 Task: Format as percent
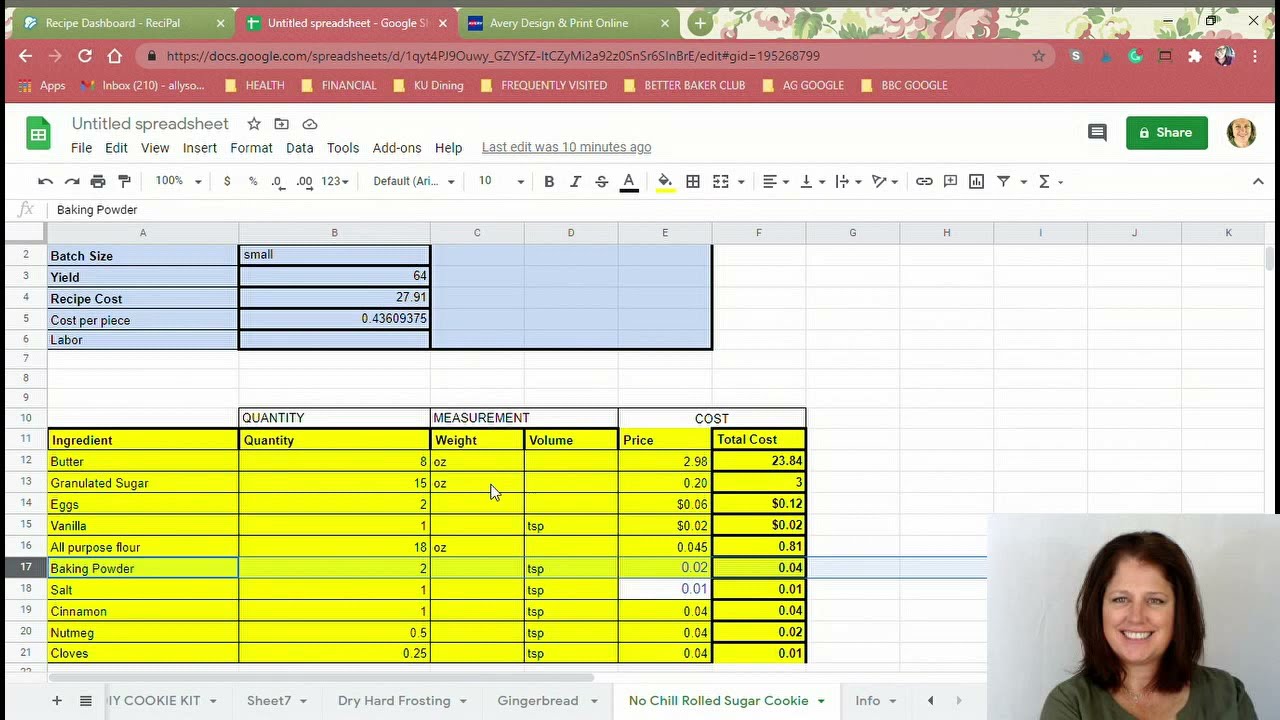tap(253, 181)
